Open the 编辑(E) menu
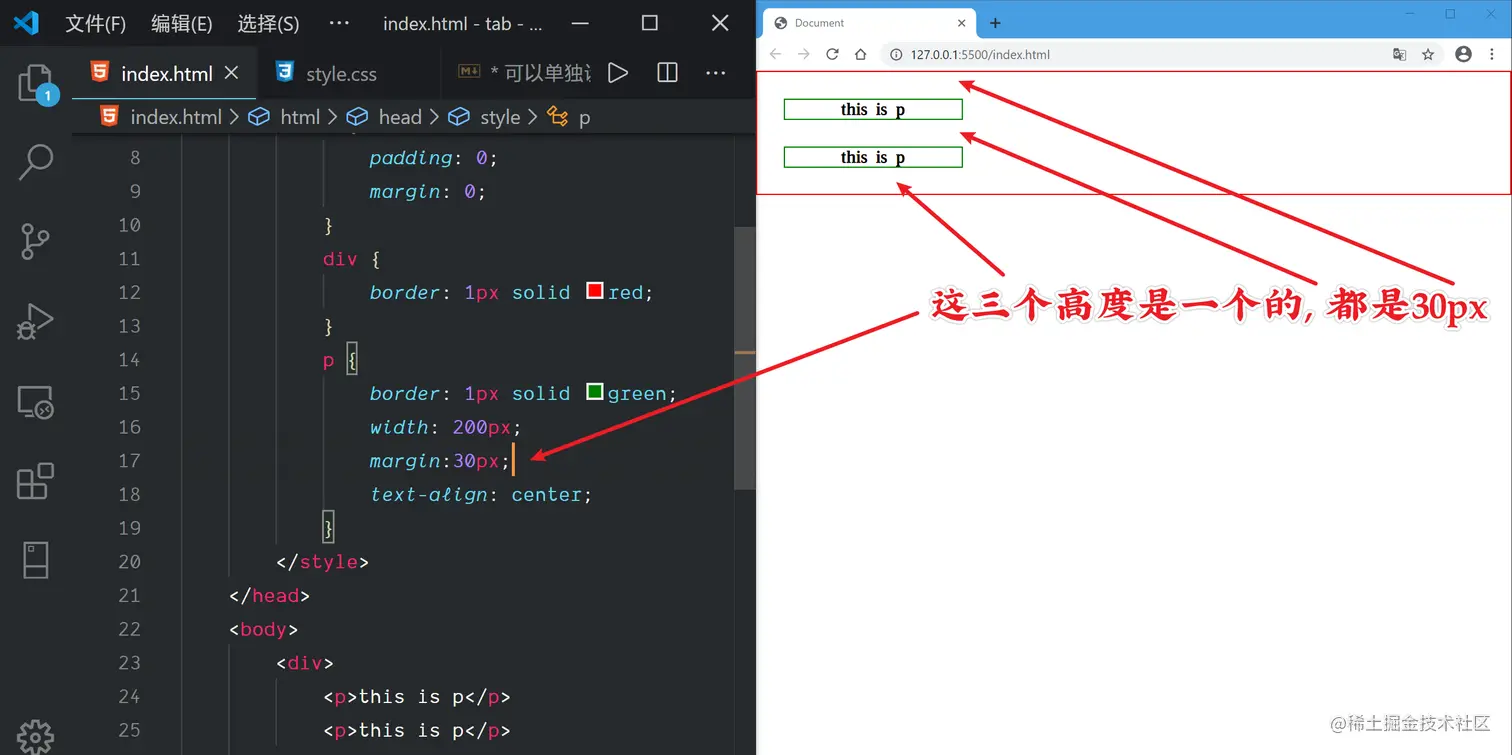Image resolution: width=1512 pixels, height=755 pixels. (182, 23)
